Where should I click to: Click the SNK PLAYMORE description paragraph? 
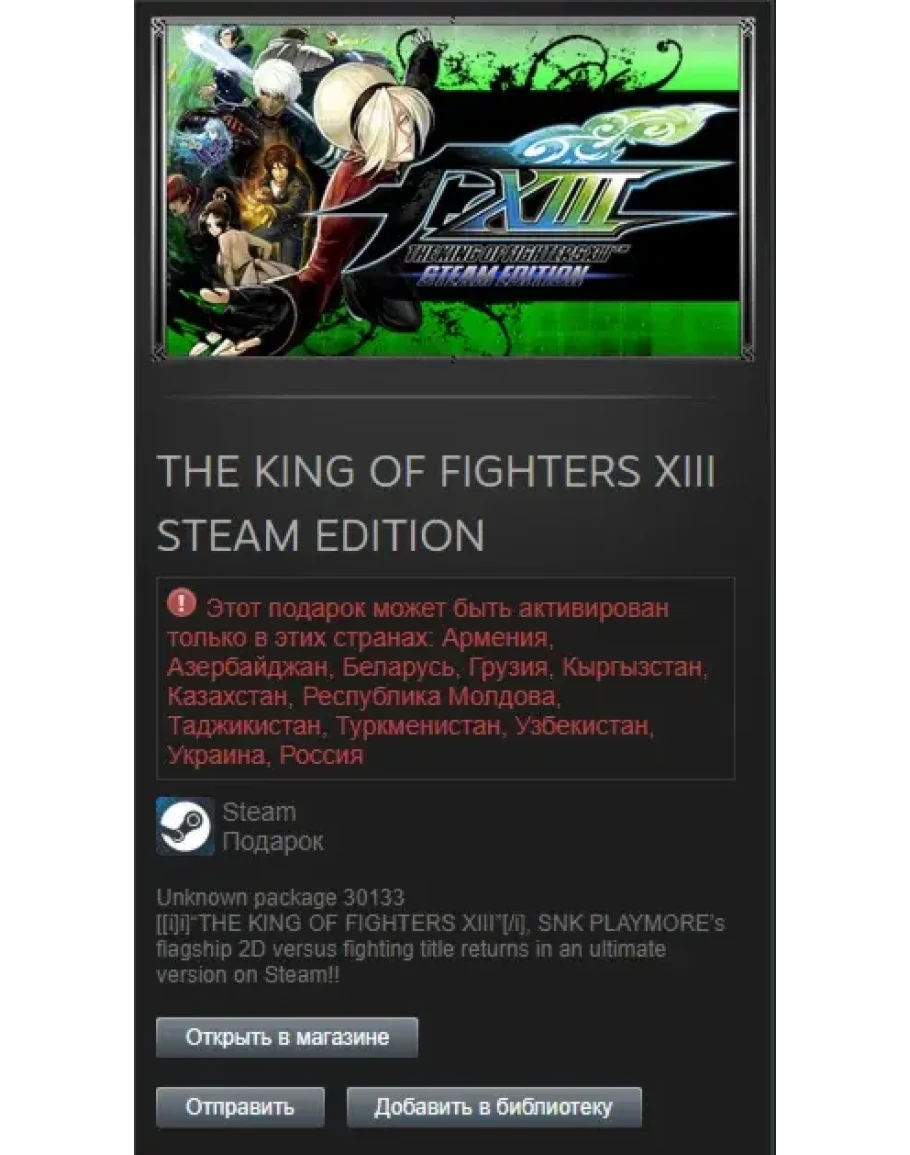point(441,949)
